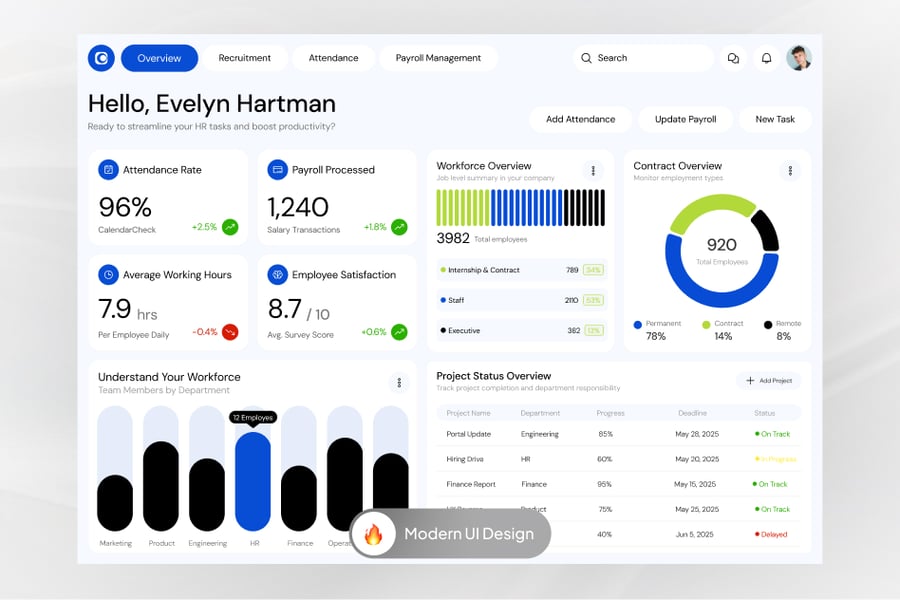Click the blue HR department bar
This screenshot has width=900, height=600.
point(253,480)
